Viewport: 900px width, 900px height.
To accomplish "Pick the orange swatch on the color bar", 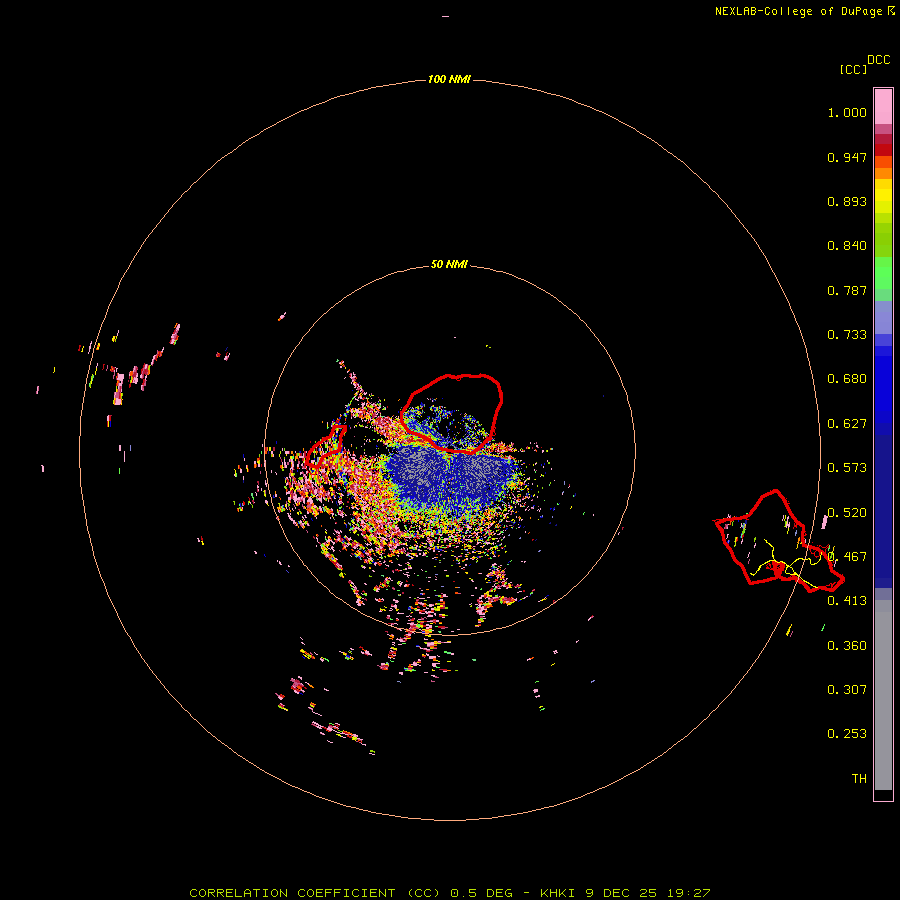I will point(883,173).
